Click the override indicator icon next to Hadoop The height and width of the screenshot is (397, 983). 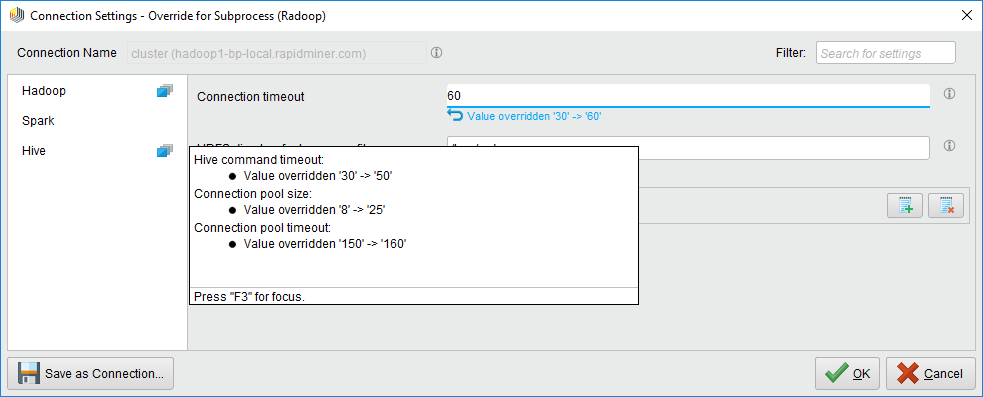click(x=164, y=91)
